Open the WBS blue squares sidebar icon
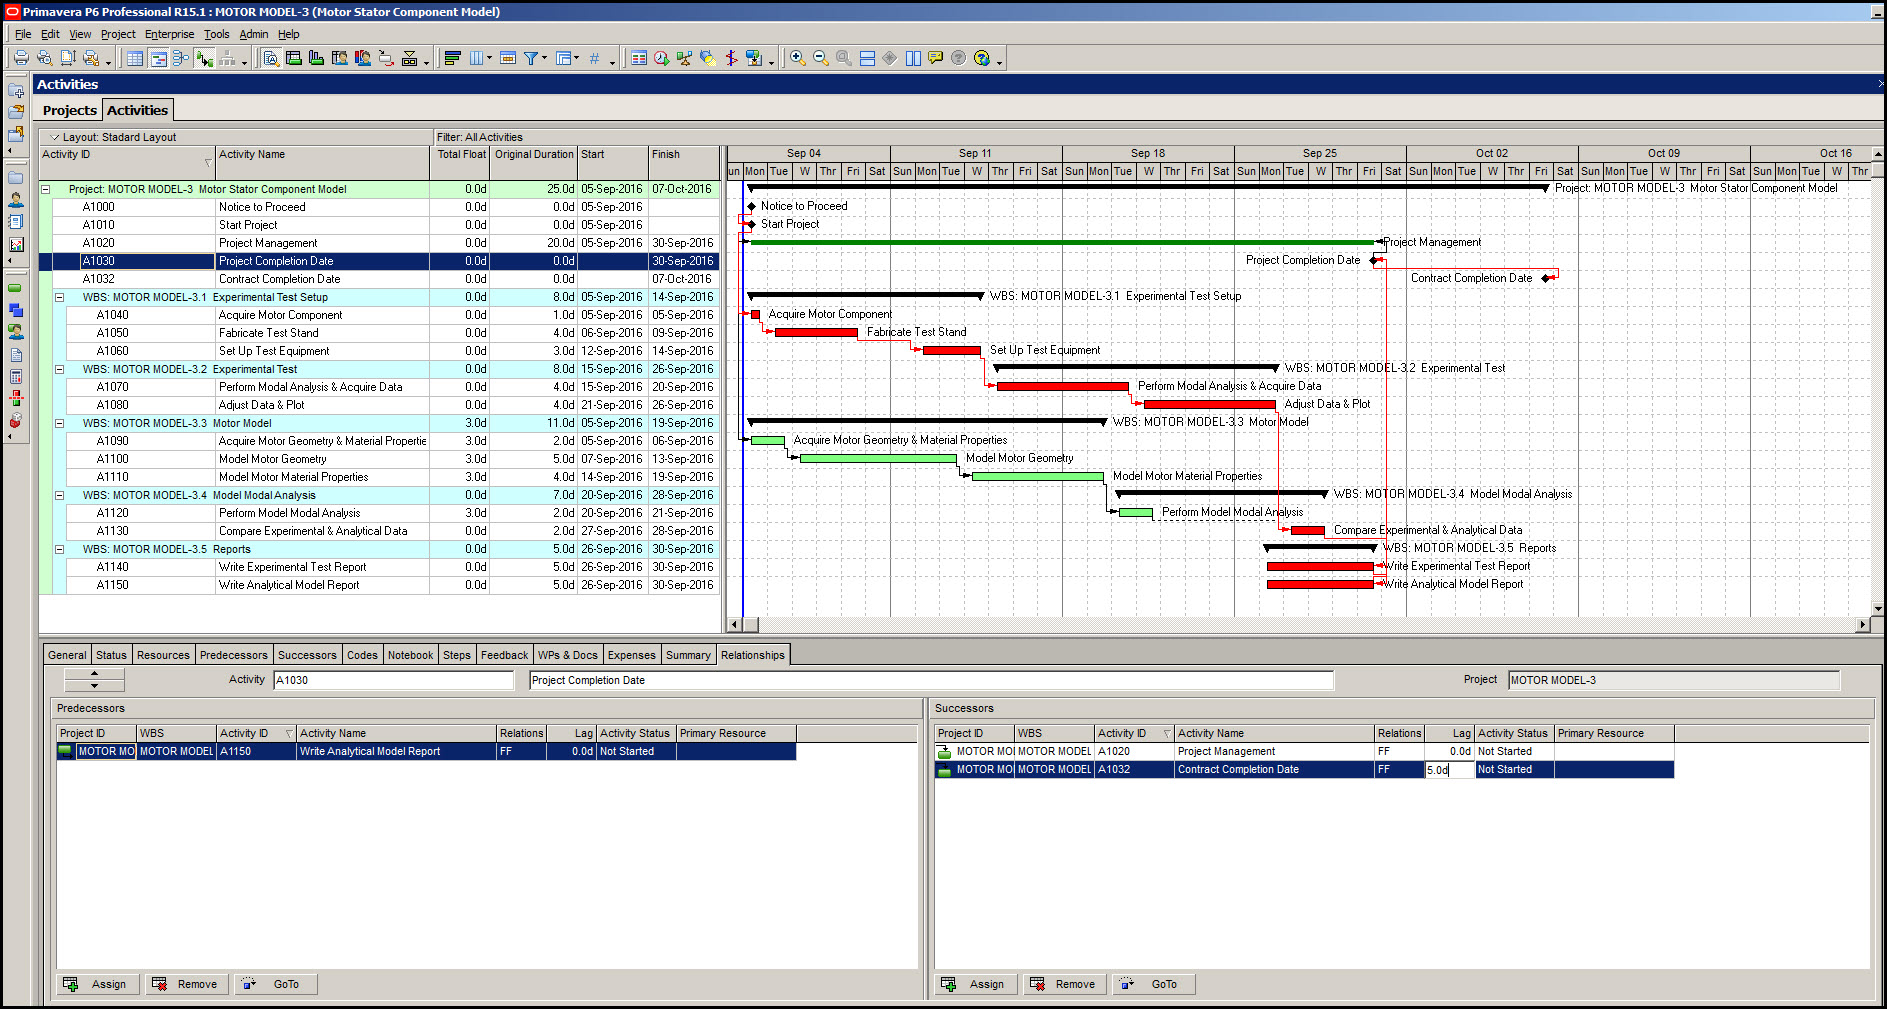This screenshot has height=1009, width=1887. [16, 310]
